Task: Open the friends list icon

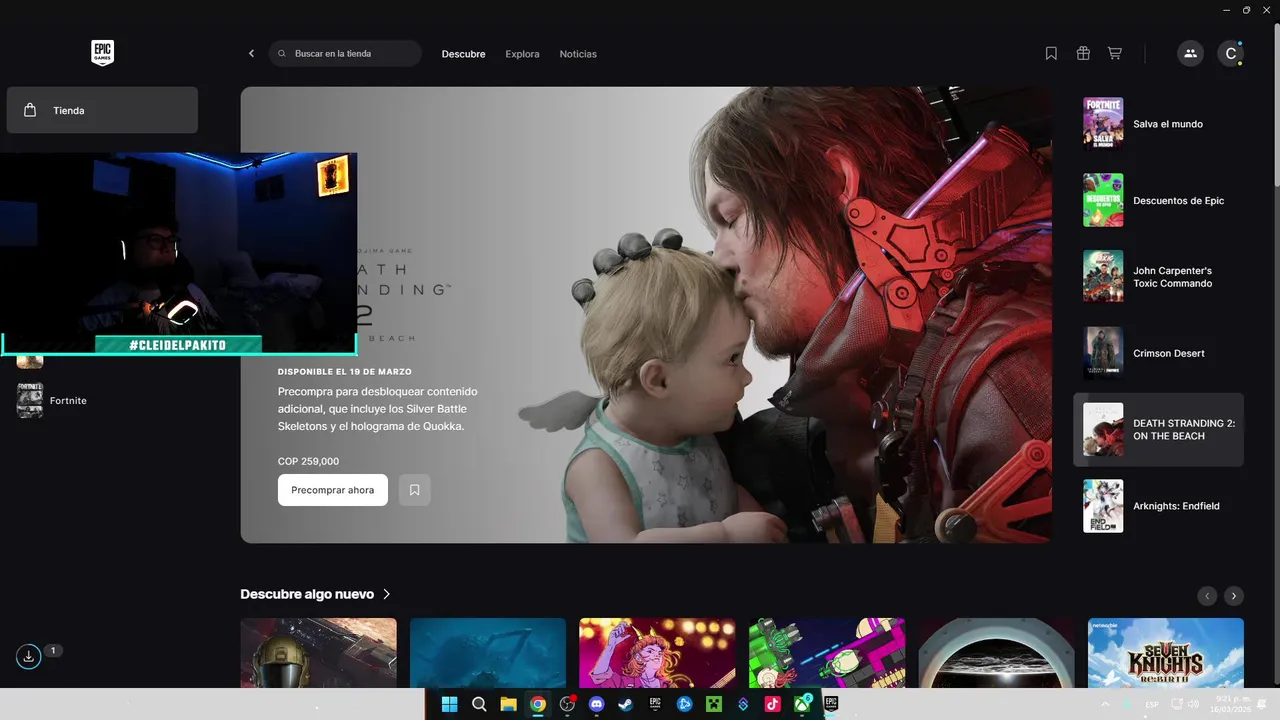Action: [1190, 54]
